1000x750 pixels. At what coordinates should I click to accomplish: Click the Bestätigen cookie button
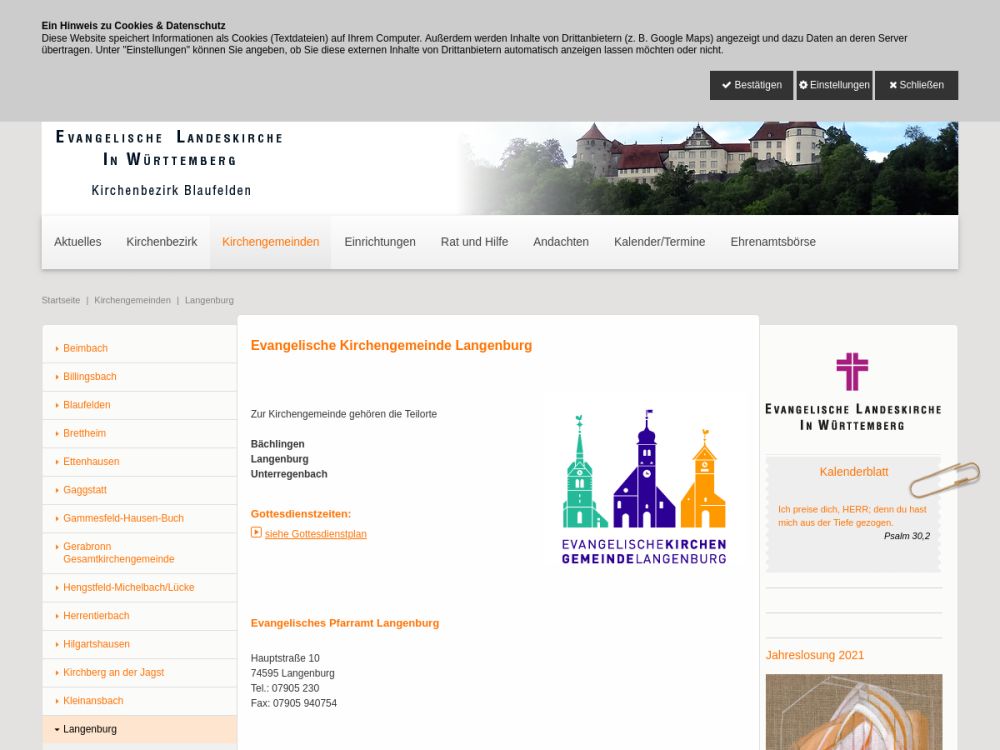pyautogui.click(x=751, y=85)
